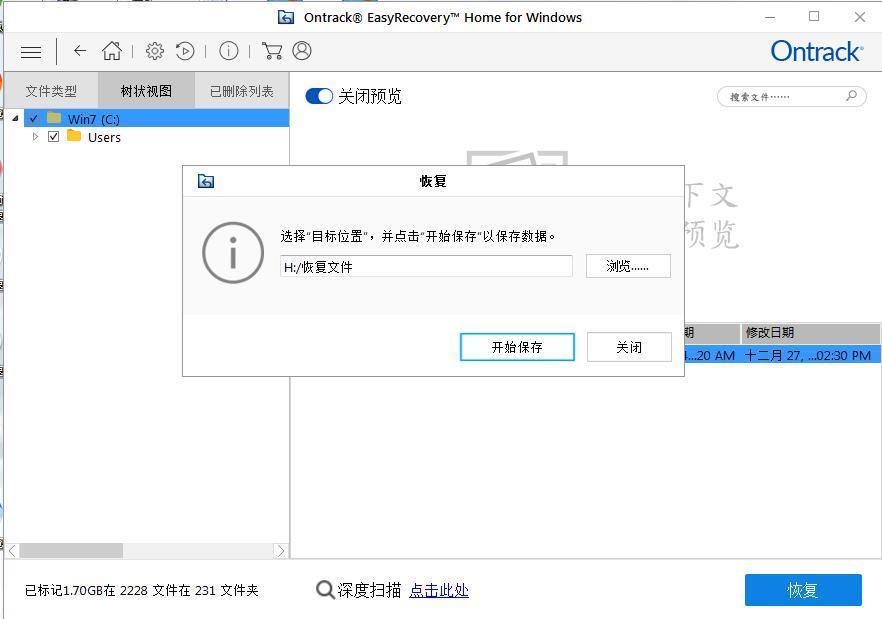This screenshot has width=882, height=619.
Task: Open the information icon in toolbar
Action: tap(228, 51)
